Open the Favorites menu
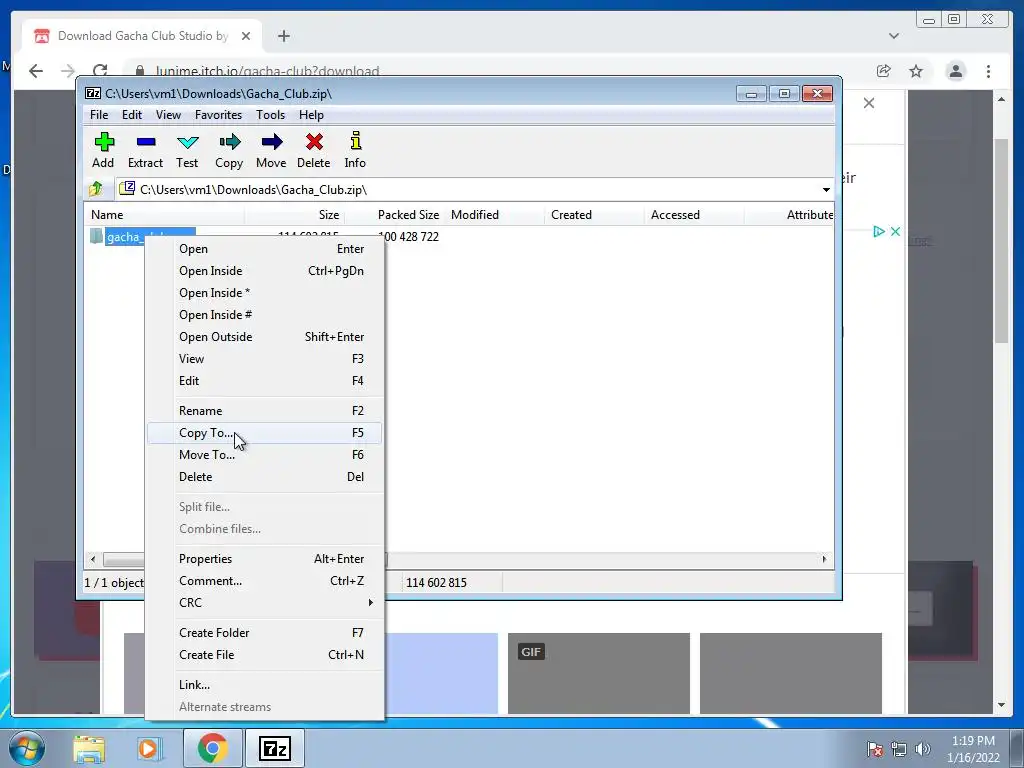Screen dimensions: 1024x768 [x=218, y=115]
